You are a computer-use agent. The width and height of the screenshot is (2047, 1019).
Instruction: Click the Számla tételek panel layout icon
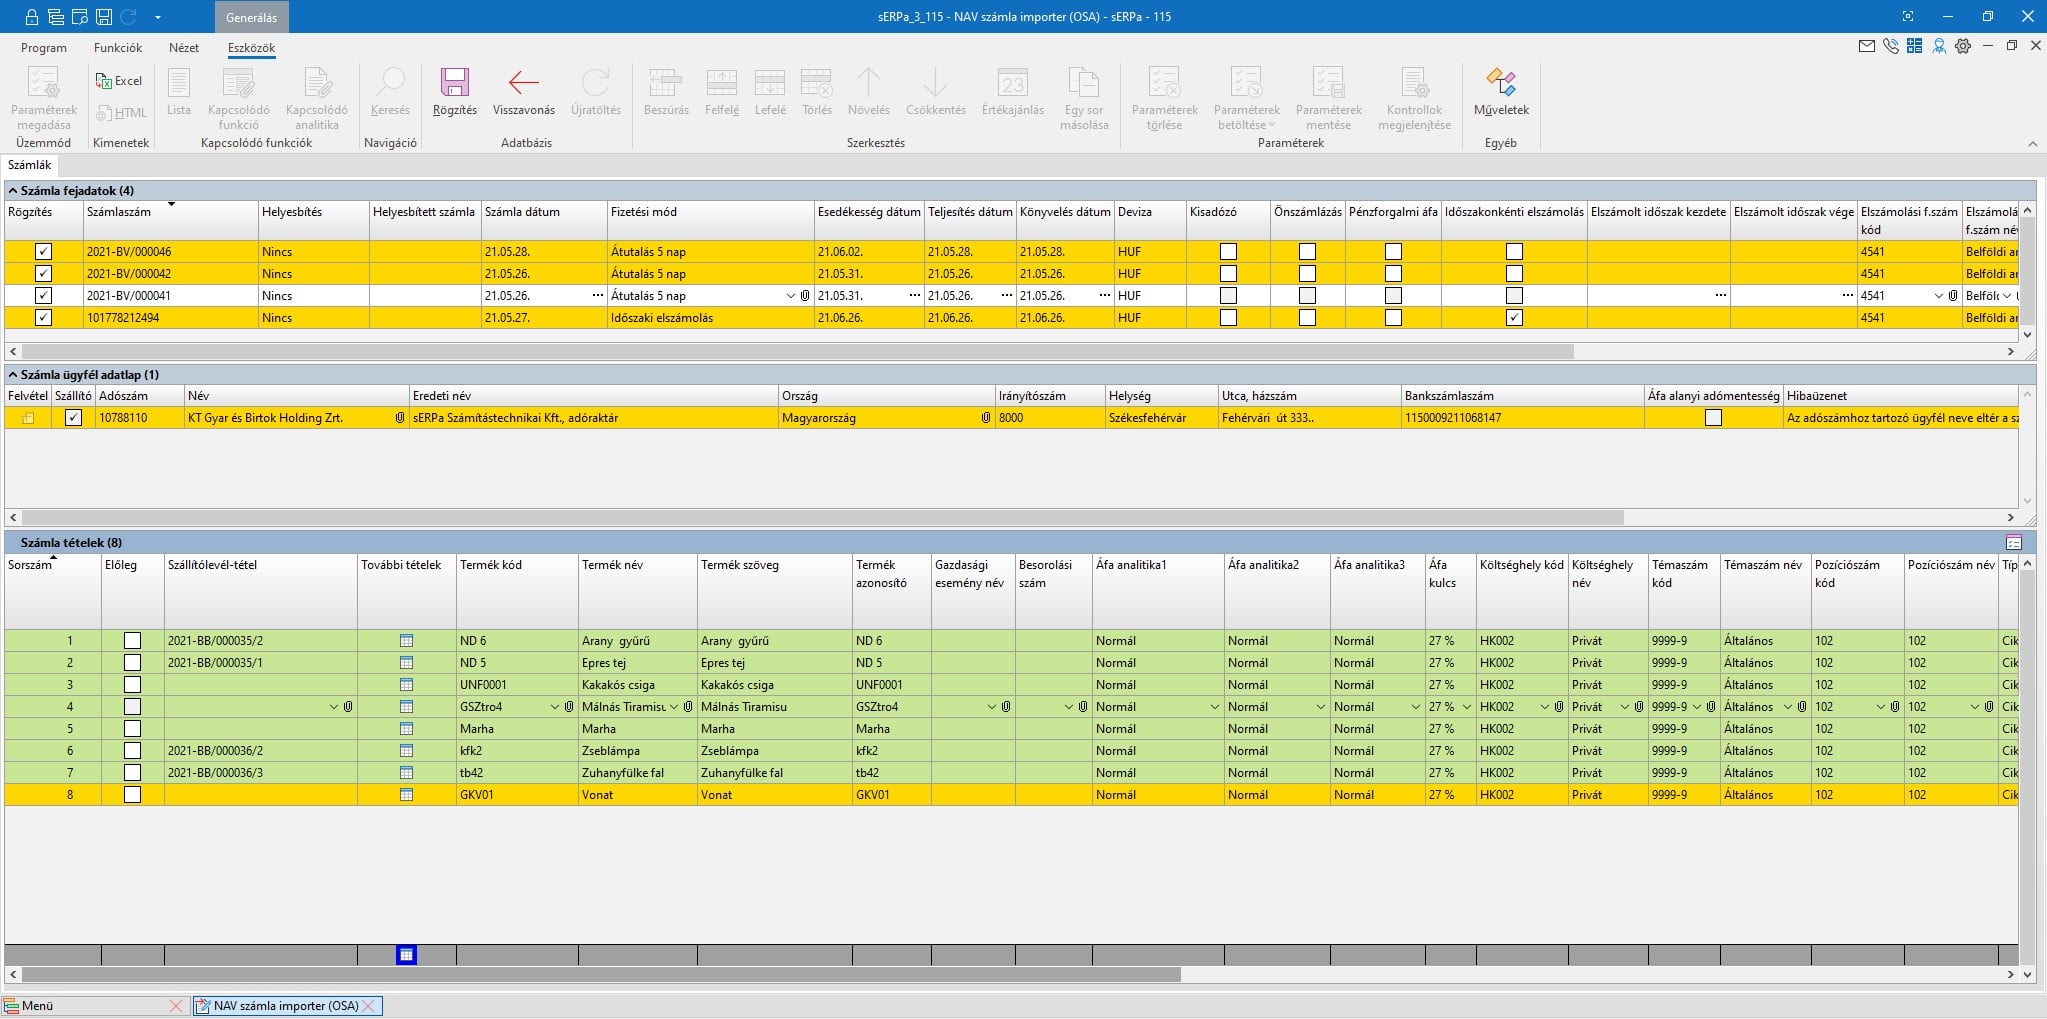[x=2014, y=543]
